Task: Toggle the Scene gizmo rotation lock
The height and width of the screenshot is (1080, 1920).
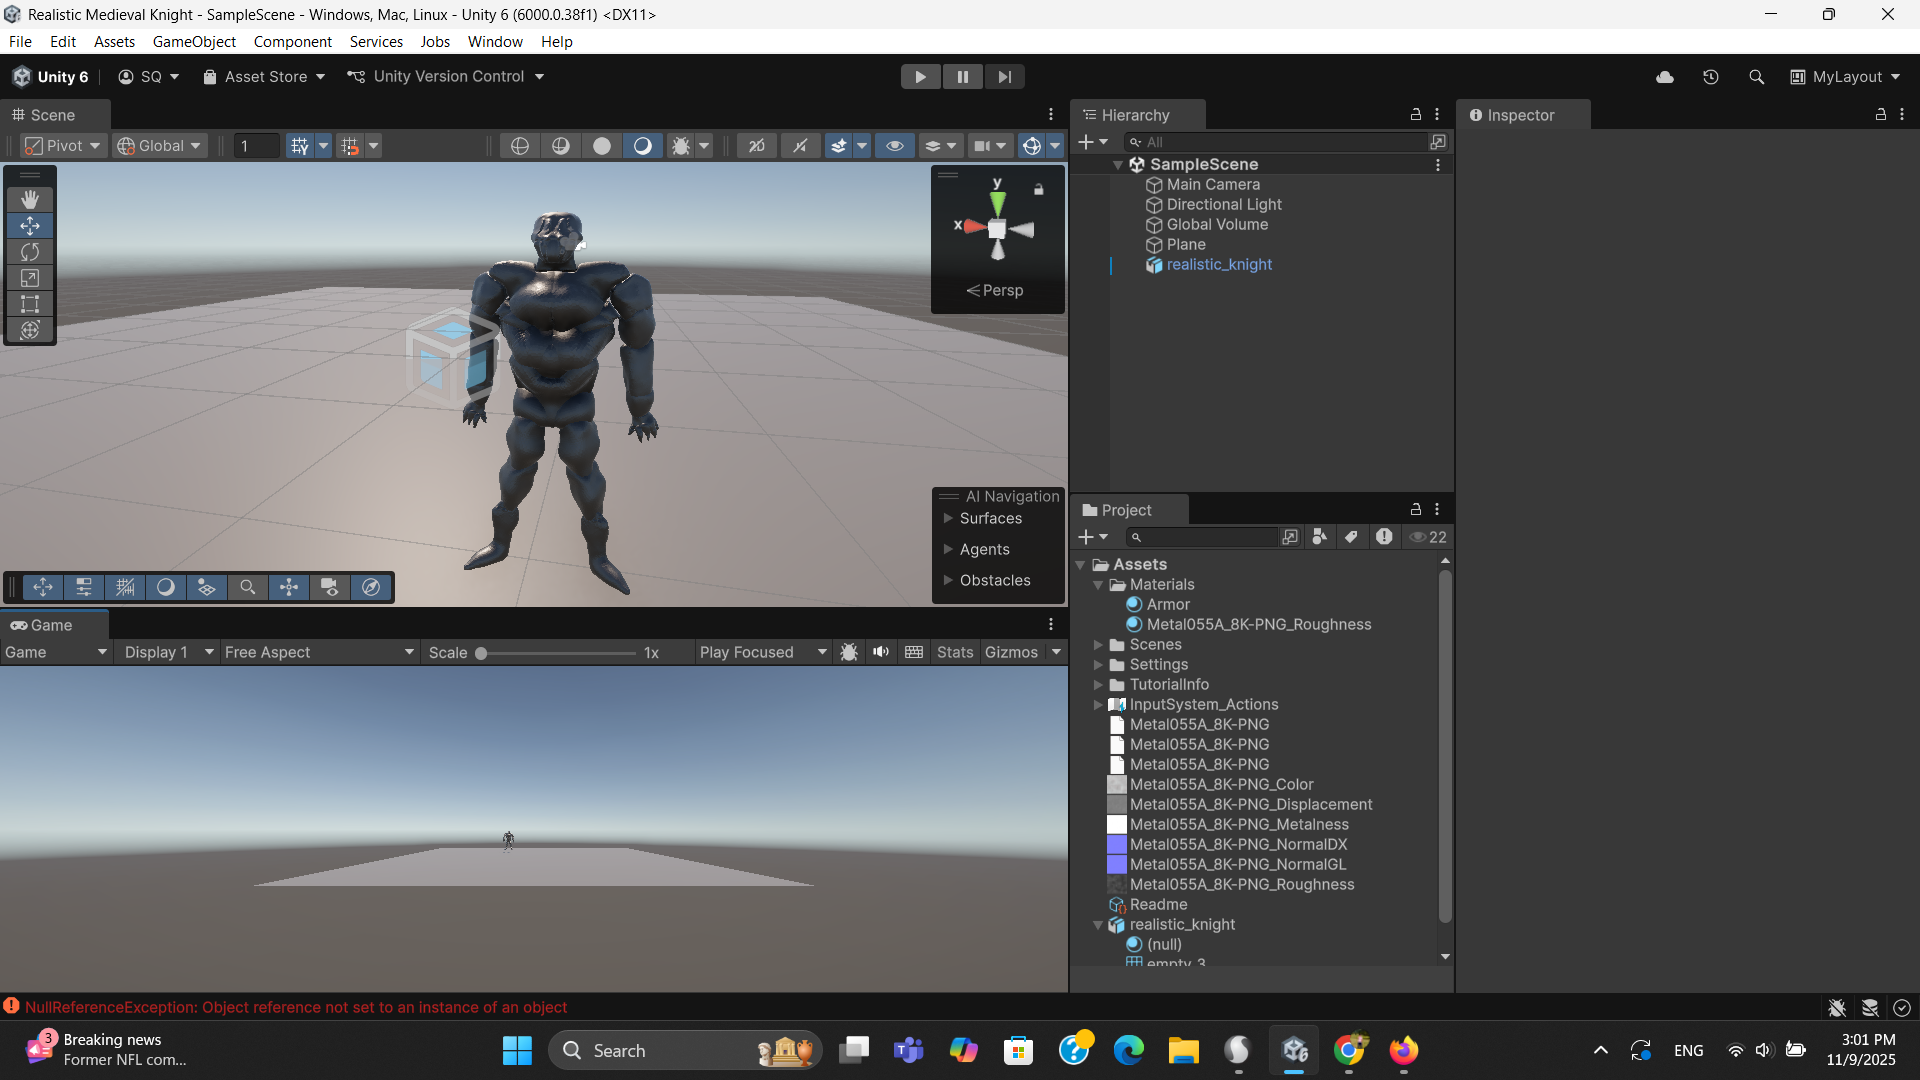Action: (x=1039, y=189)
